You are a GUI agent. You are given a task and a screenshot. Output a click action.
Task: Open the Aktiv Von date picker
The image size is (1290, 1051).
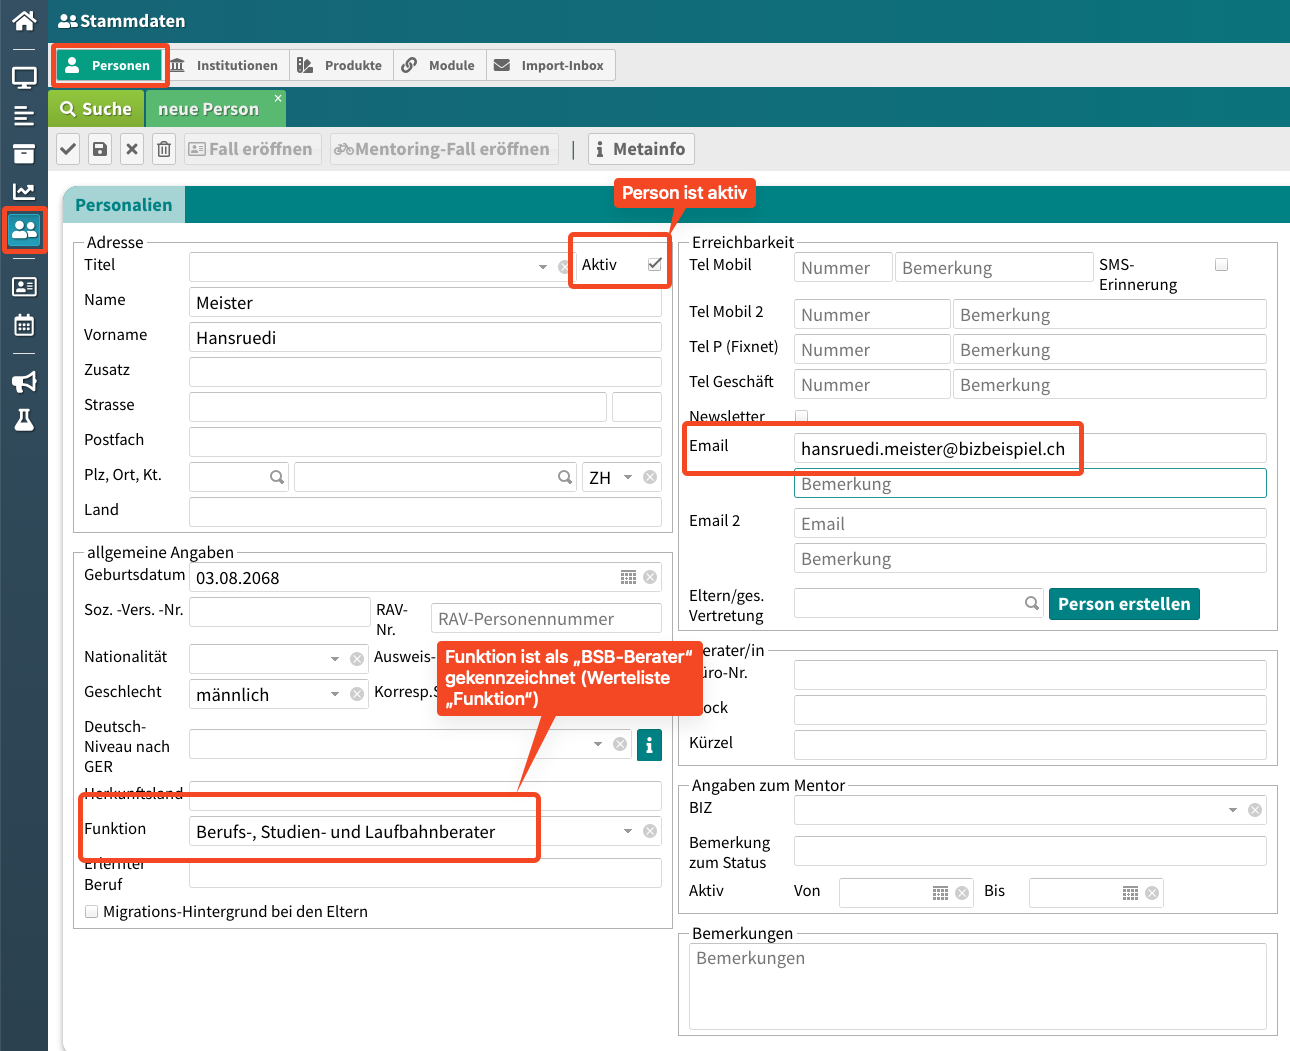pyautogui.click(x=940, y=893)
